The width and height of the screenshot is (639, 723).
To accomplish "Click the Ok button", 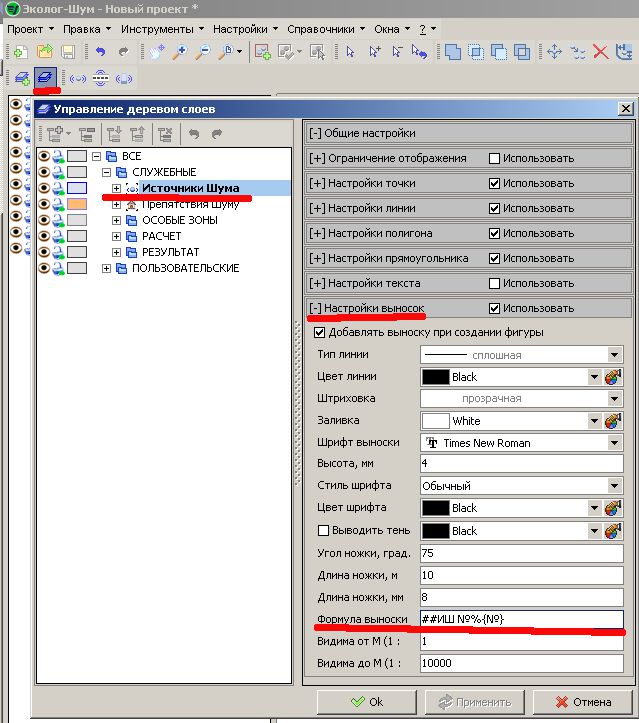I will tap(366, 702).
